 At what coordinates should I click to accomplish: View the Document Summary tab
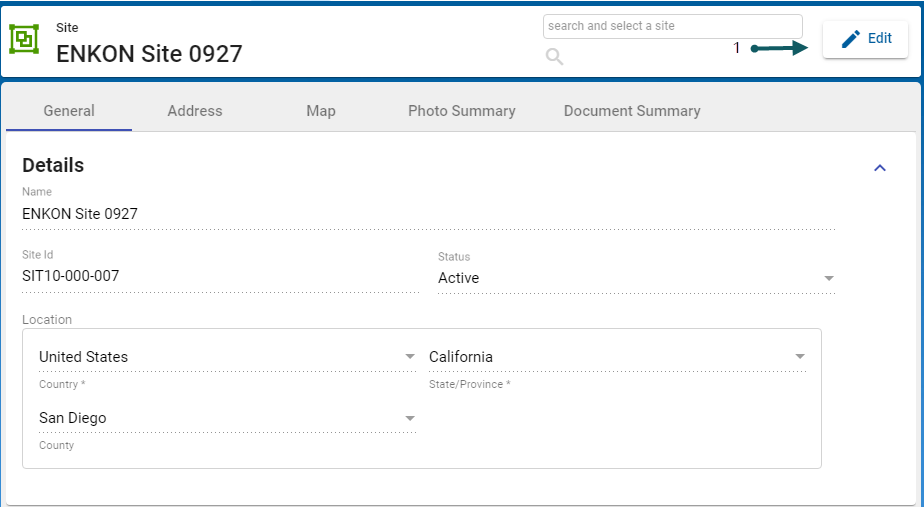click(632, 111)
